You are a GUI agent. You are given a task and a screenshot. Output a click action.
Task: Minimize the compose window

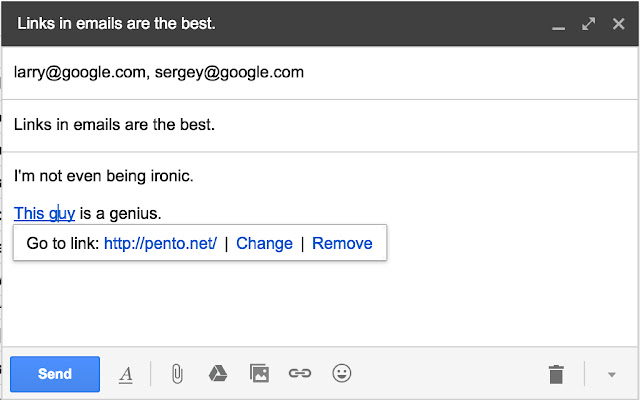[558, 23]
